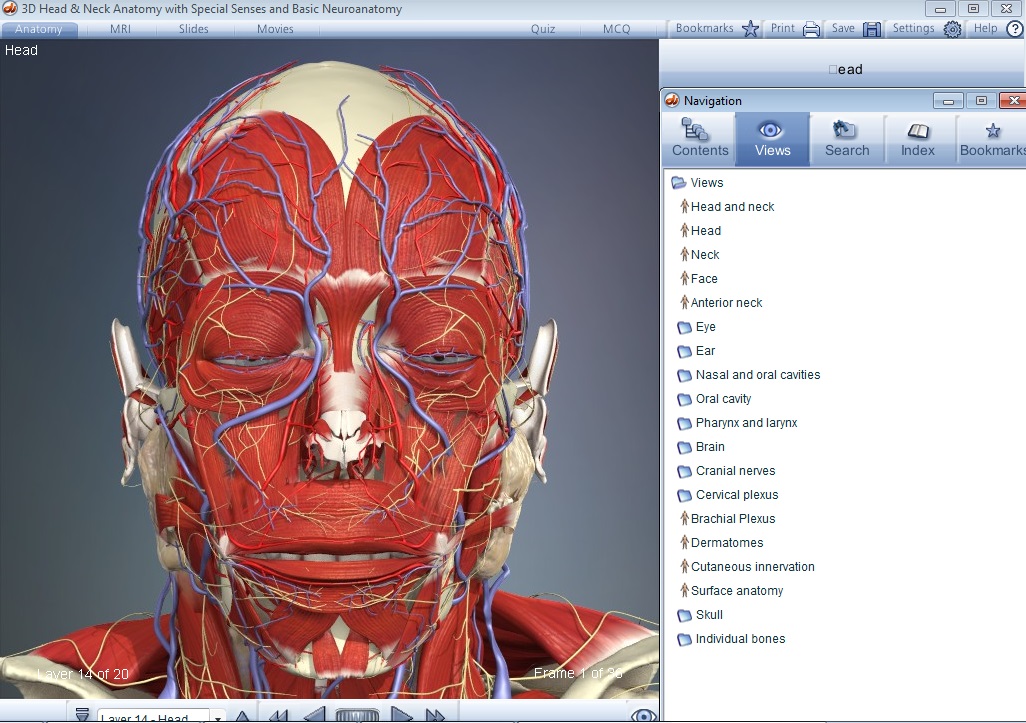Switch to the MRI tab
Screen dimensions: 1026x723
pos(120,29)
